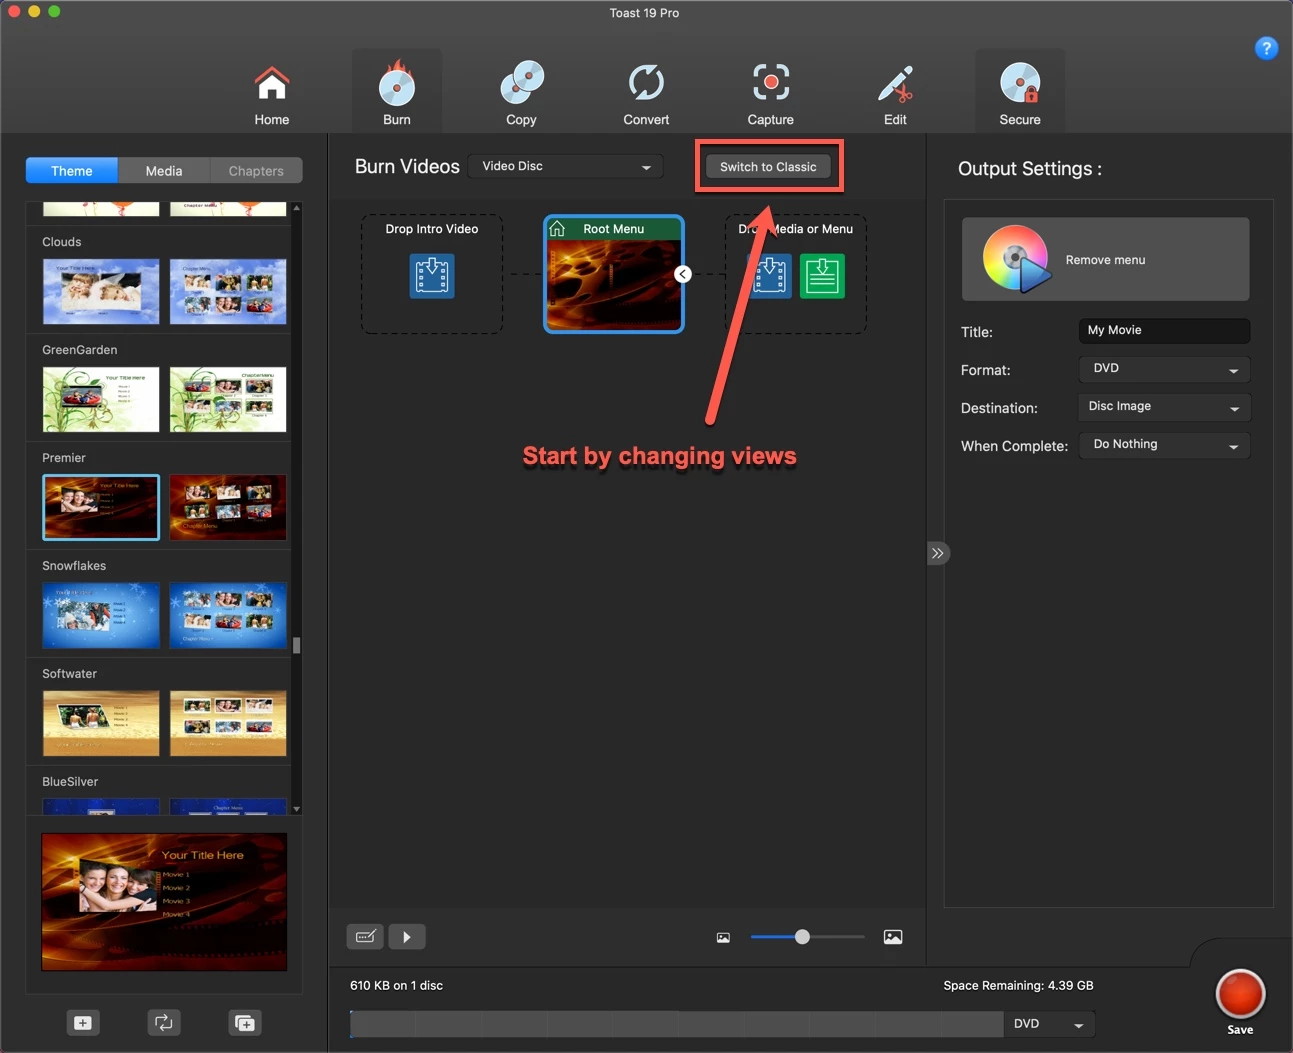Switch to the Chapters tab

(256, 171)
